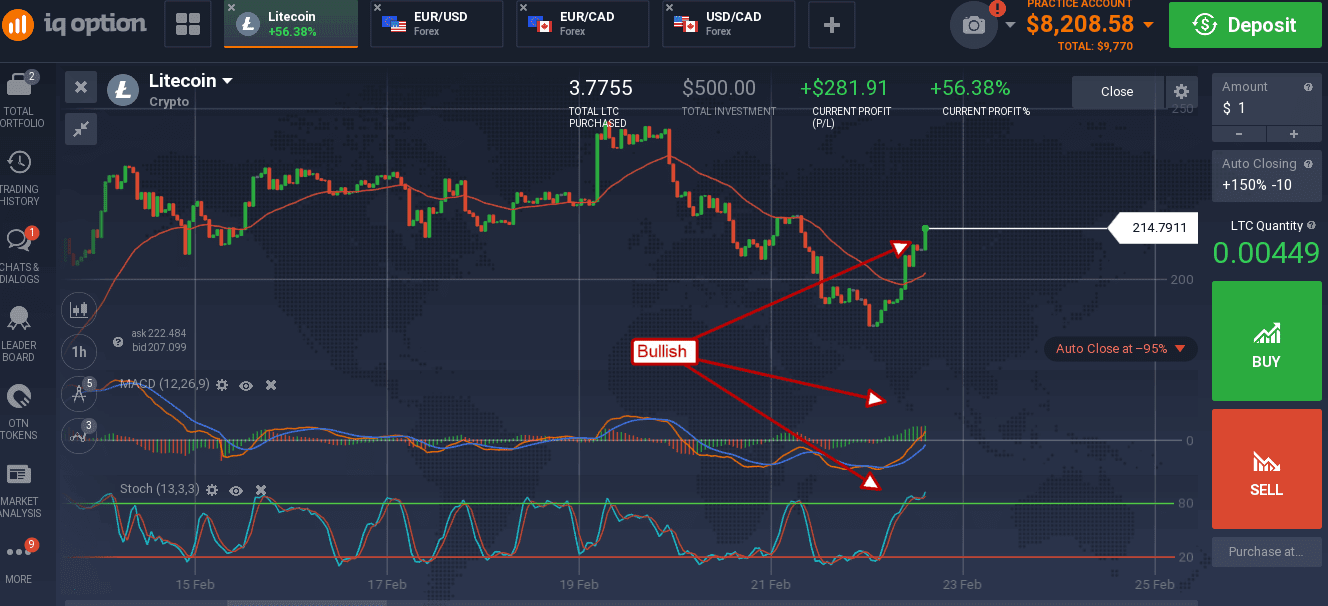Click the Close position button
This screenshot has width=1328, height=606.
click(1117, 91)
